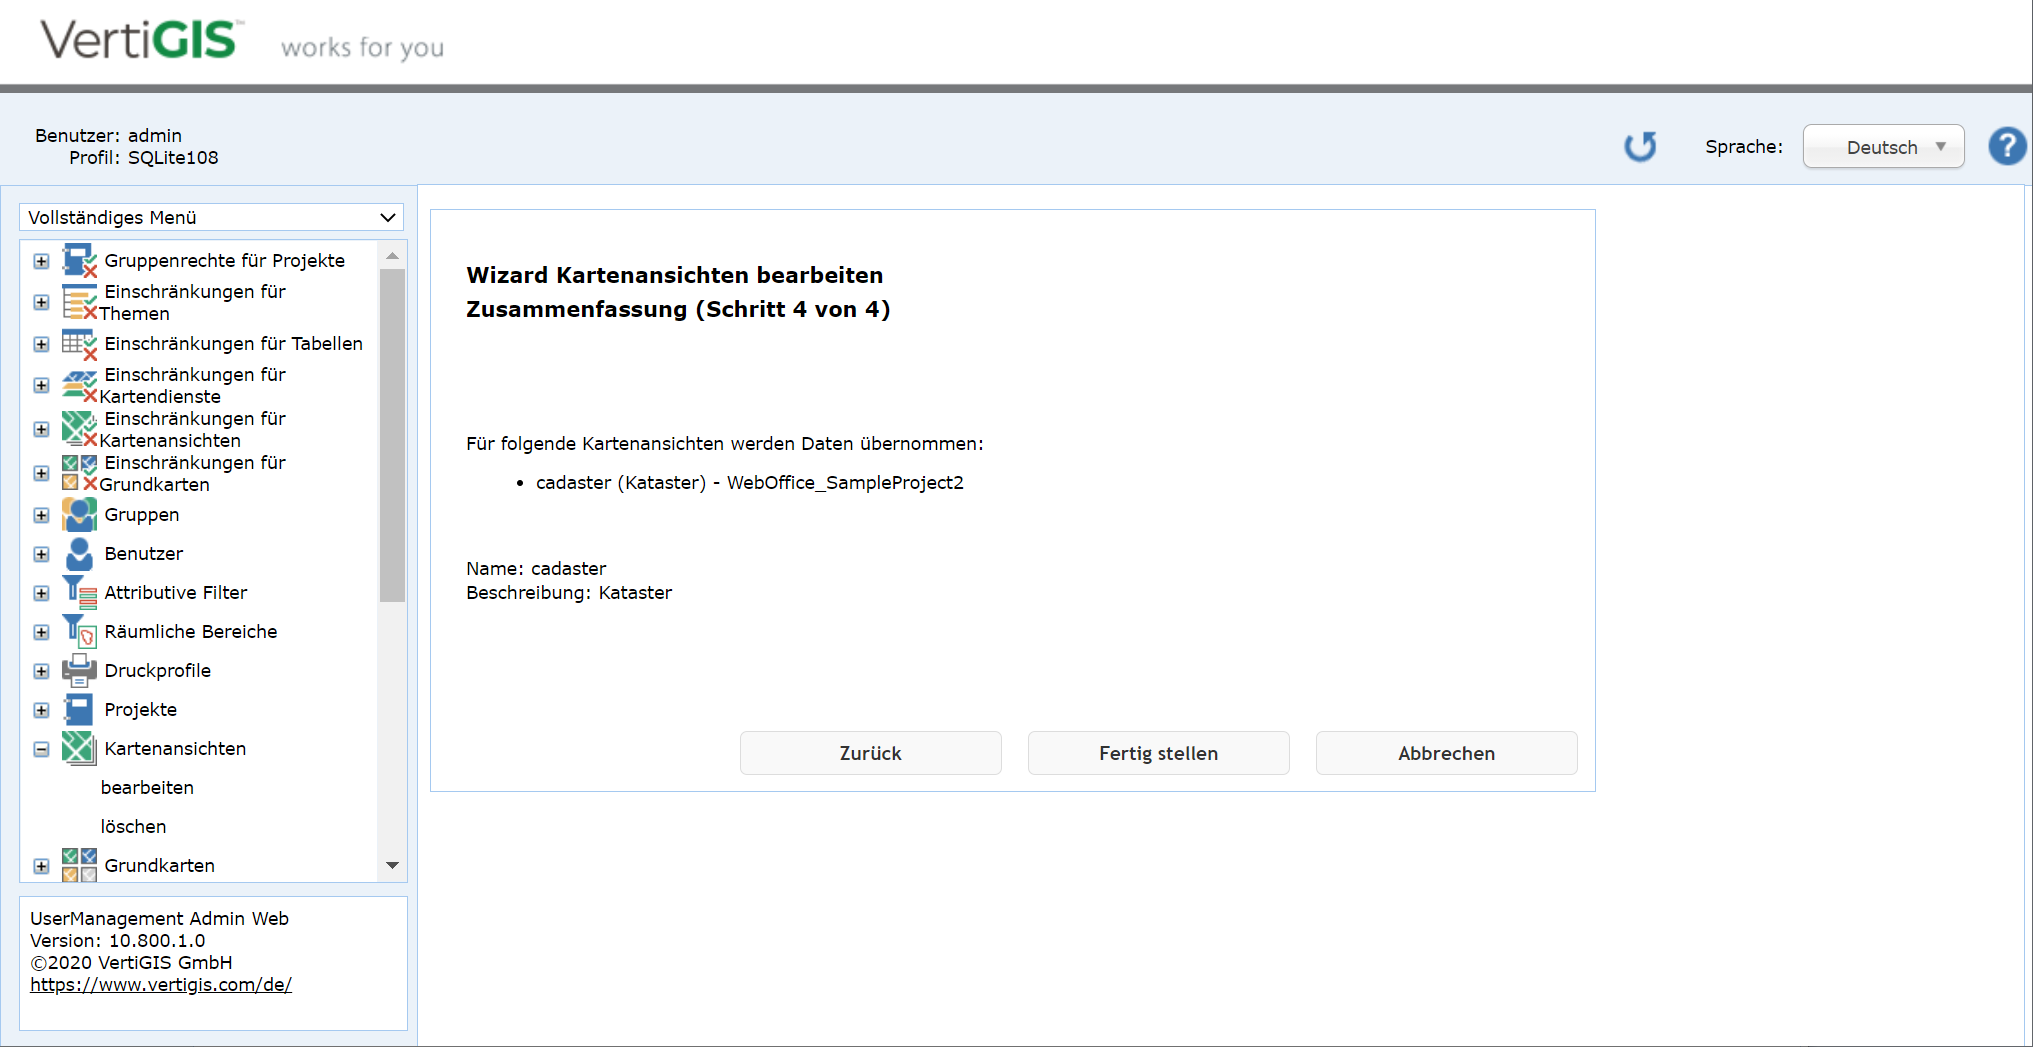The height and width of the screenshot is (1047, 2033).
Task: Click the Fertig stellen button
Action: coord(1158,753)
